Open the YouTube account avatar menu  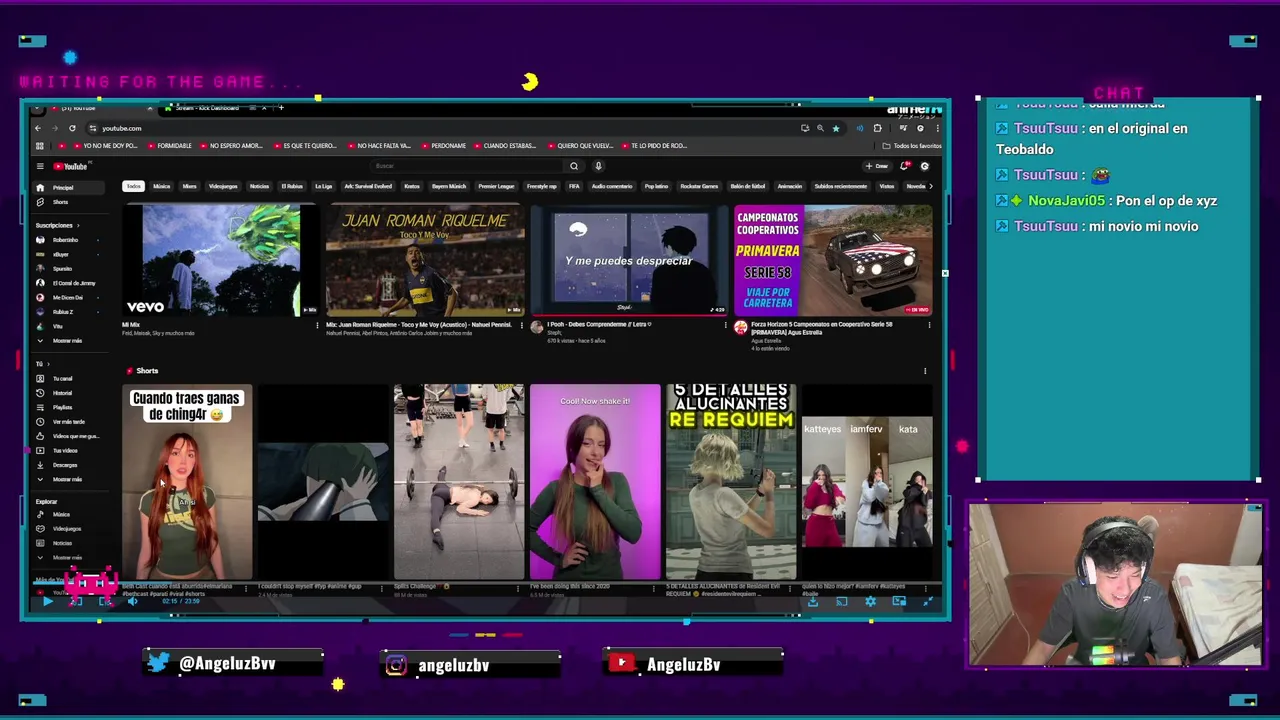pos(924,166)
